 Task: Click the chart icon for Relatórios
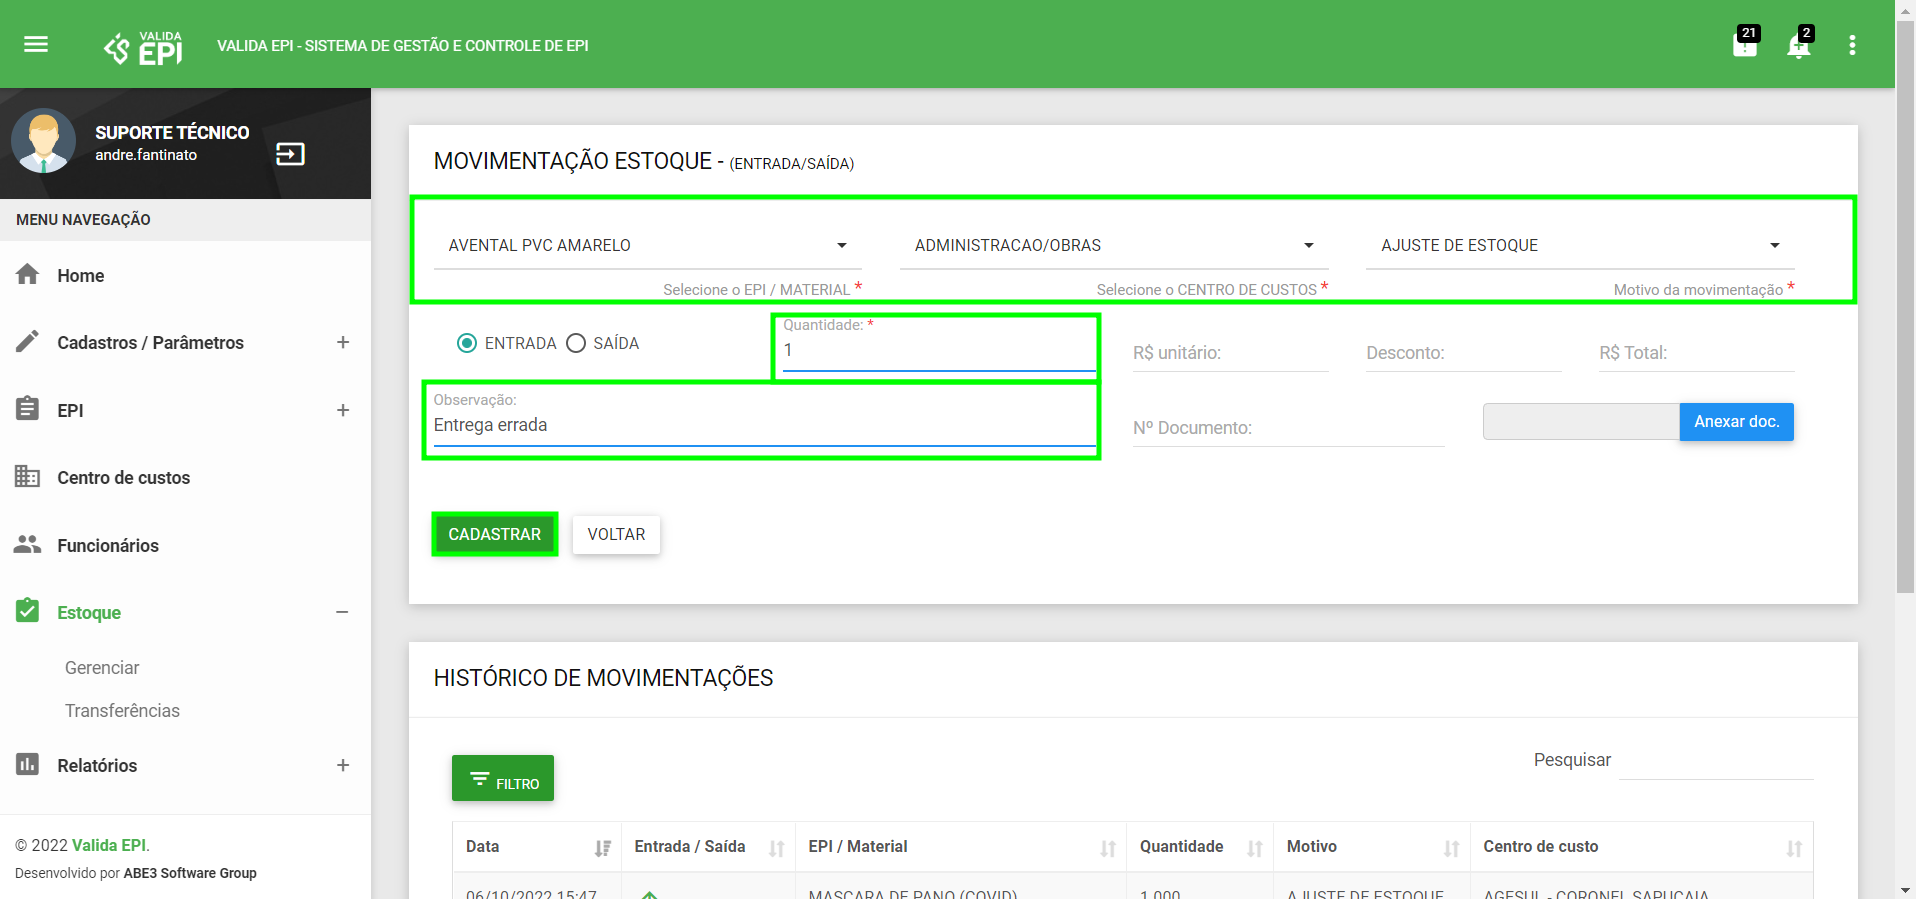coord(28,764)
